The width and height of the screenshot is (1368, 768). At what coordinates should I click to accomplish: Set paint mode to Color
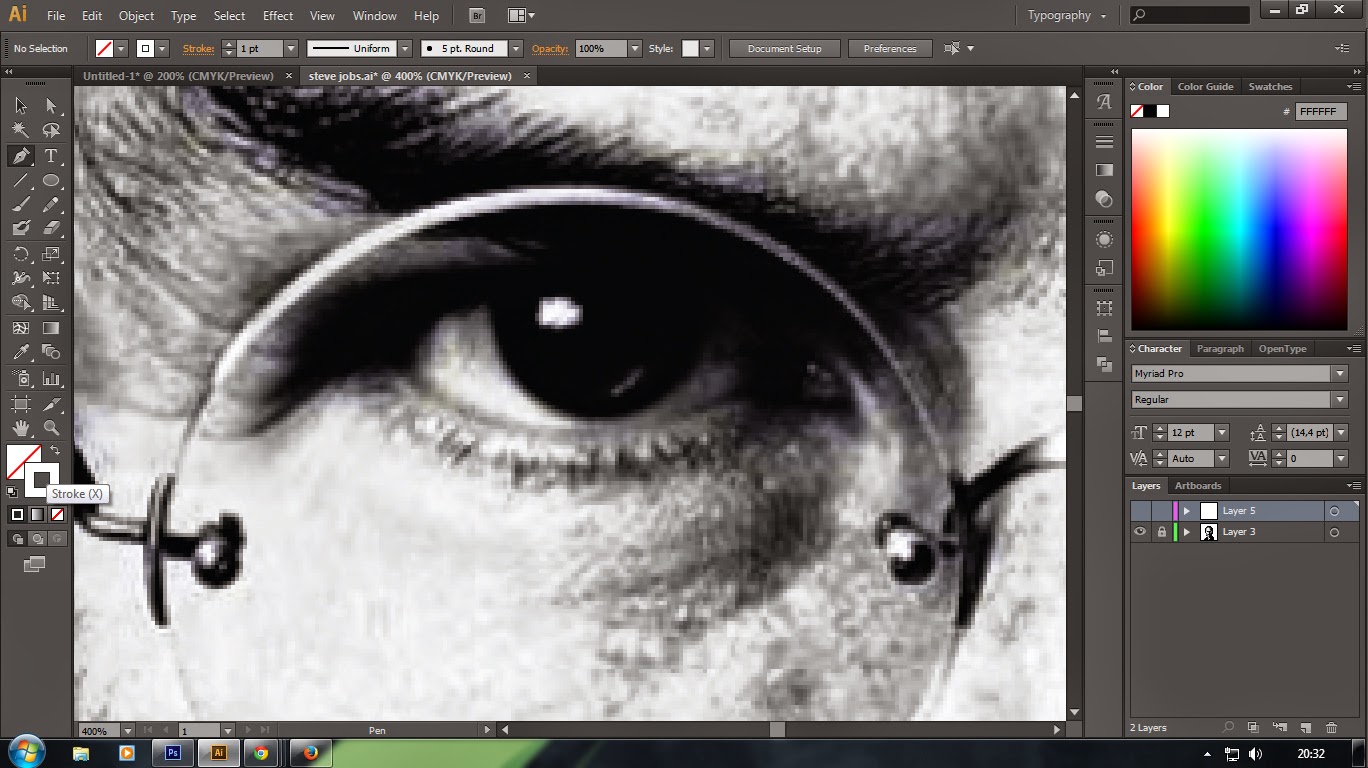tap(17, 515)
